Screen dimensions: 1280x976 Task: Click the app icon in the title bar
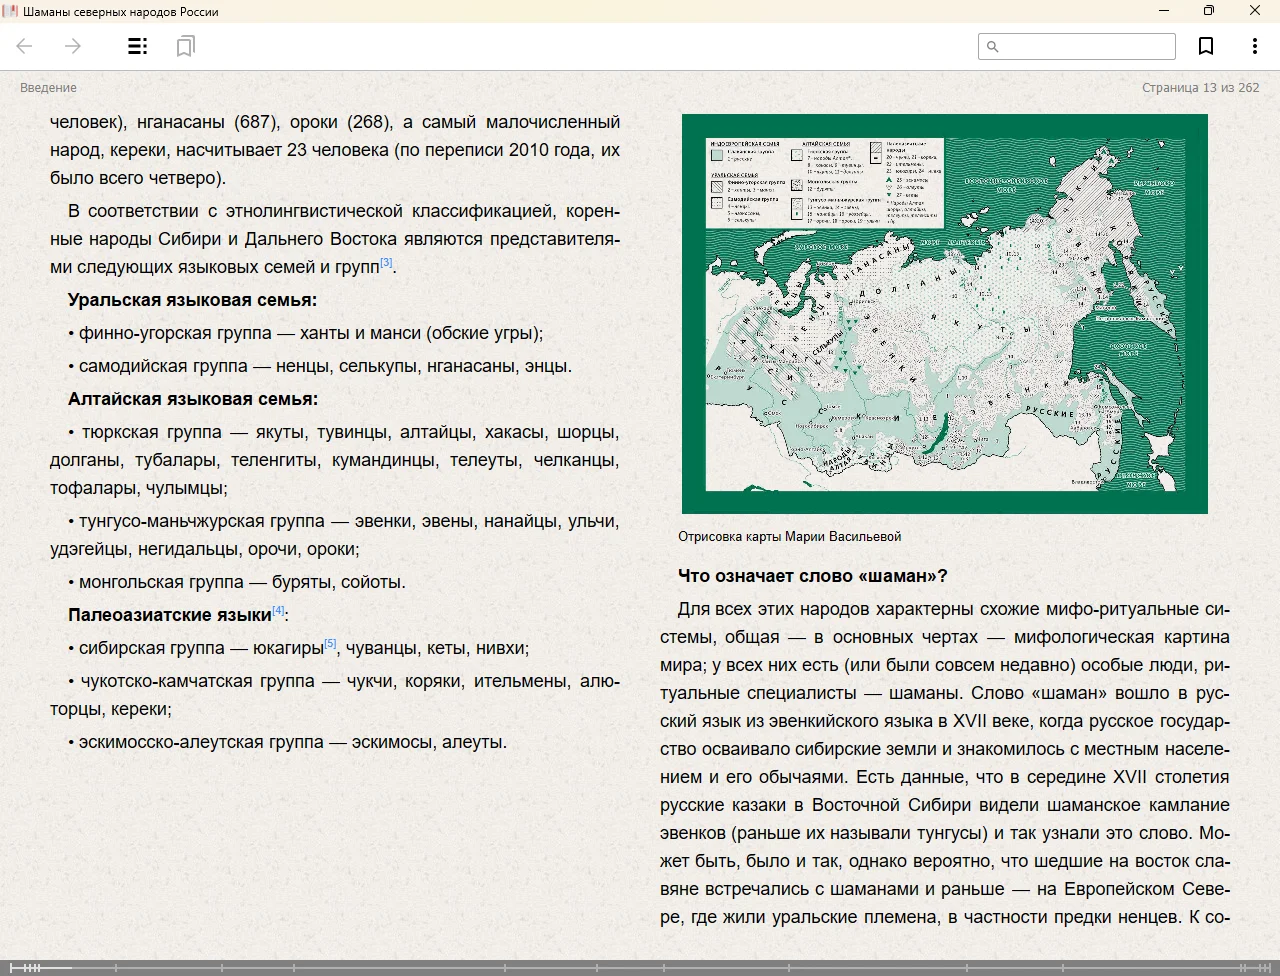(x=10, y=12)
